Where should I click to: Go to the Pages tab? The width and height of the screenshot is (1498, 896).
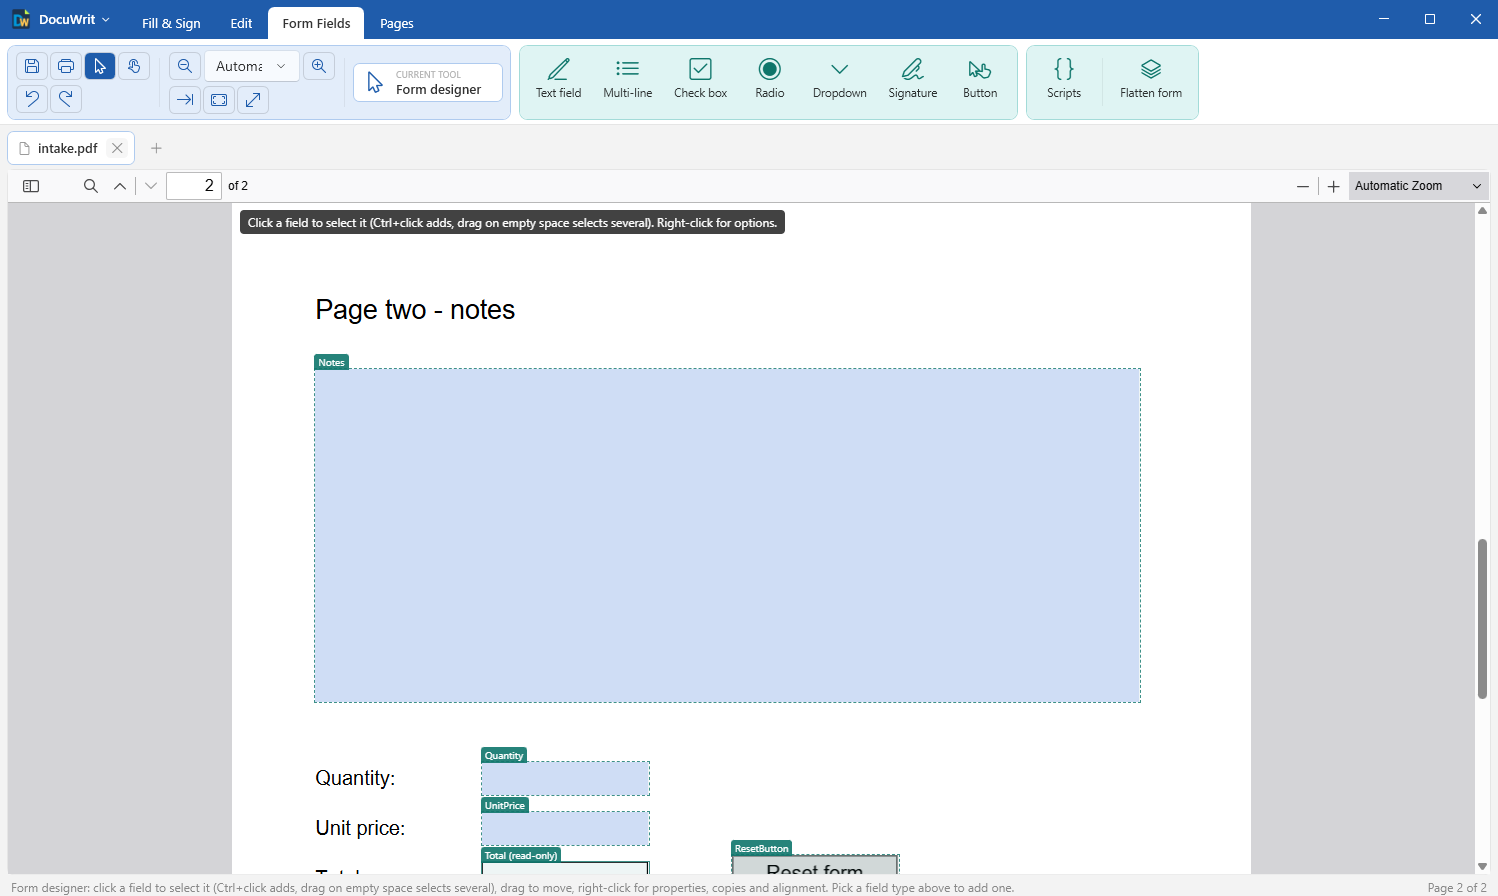397,23
